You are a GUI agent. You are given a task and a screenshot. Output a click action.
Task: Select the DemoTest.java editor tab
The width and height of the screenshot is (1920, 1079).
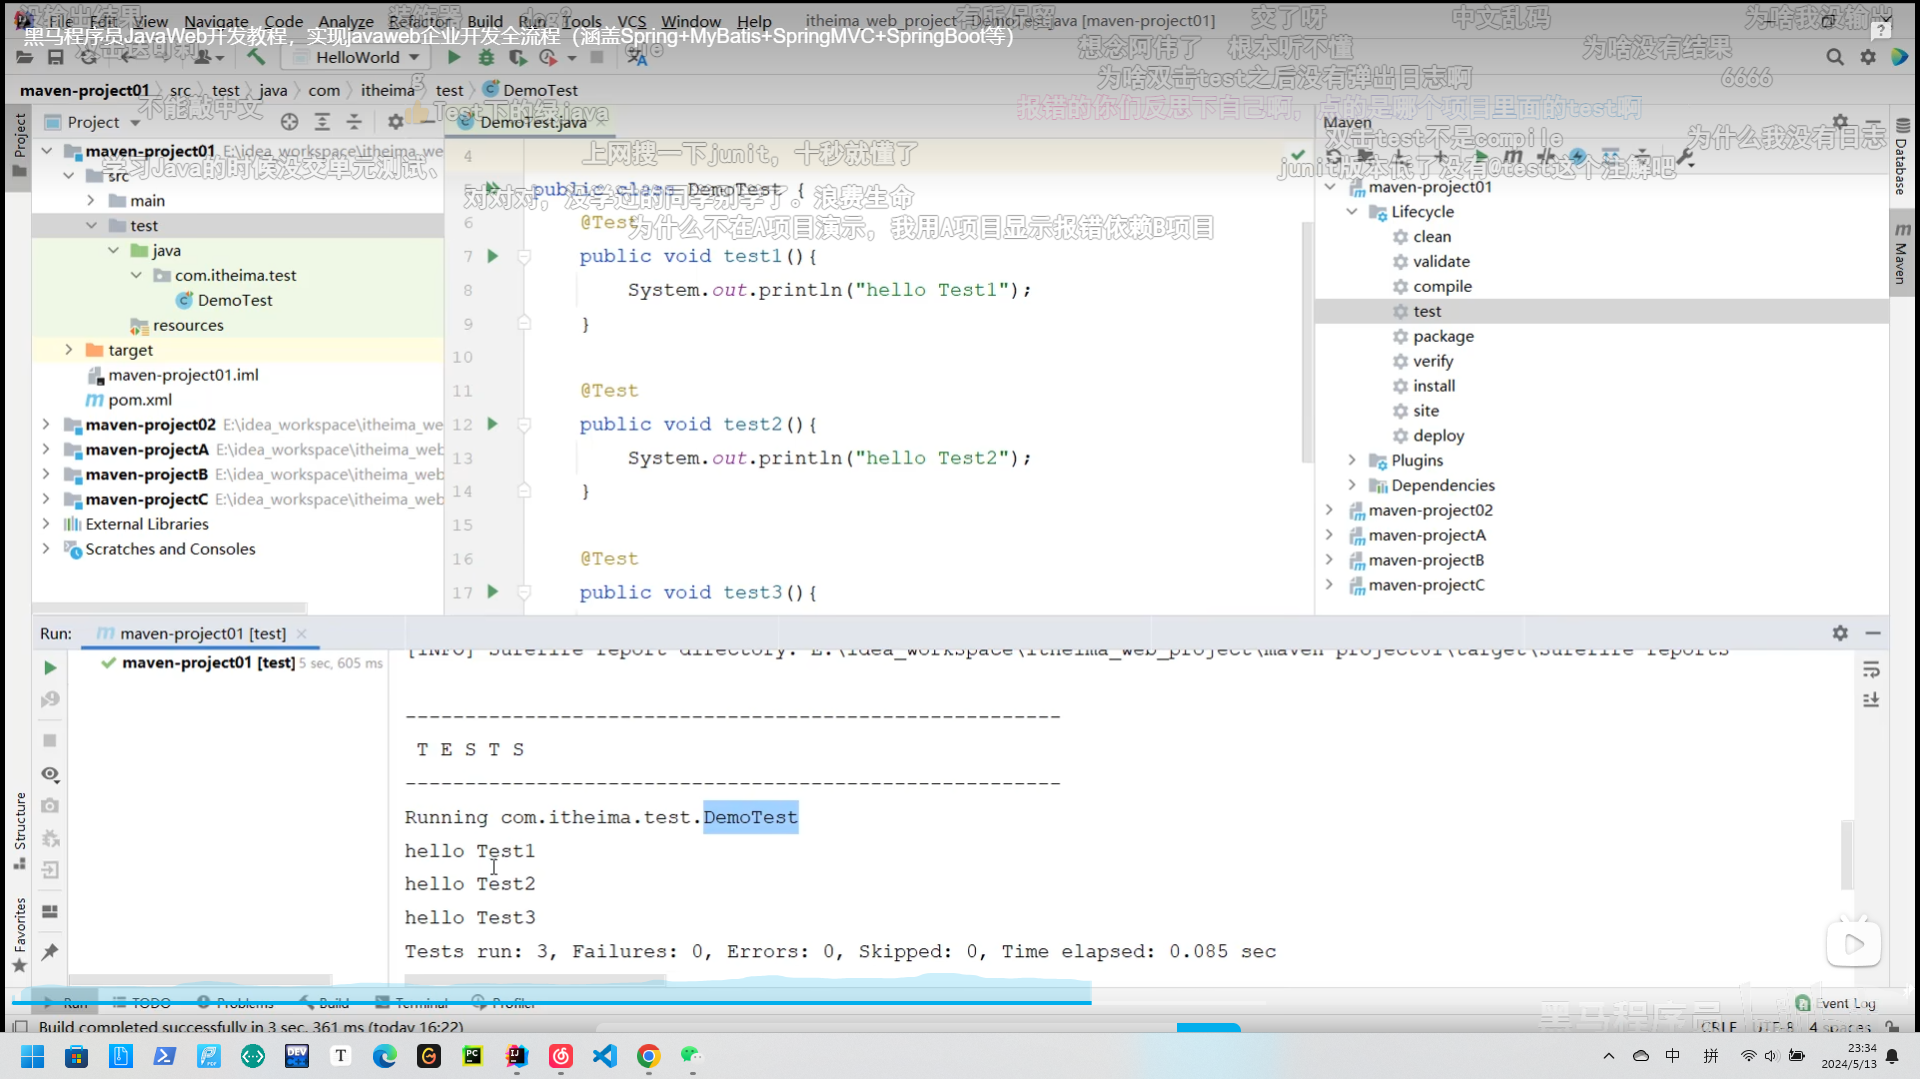pos(532,122)
